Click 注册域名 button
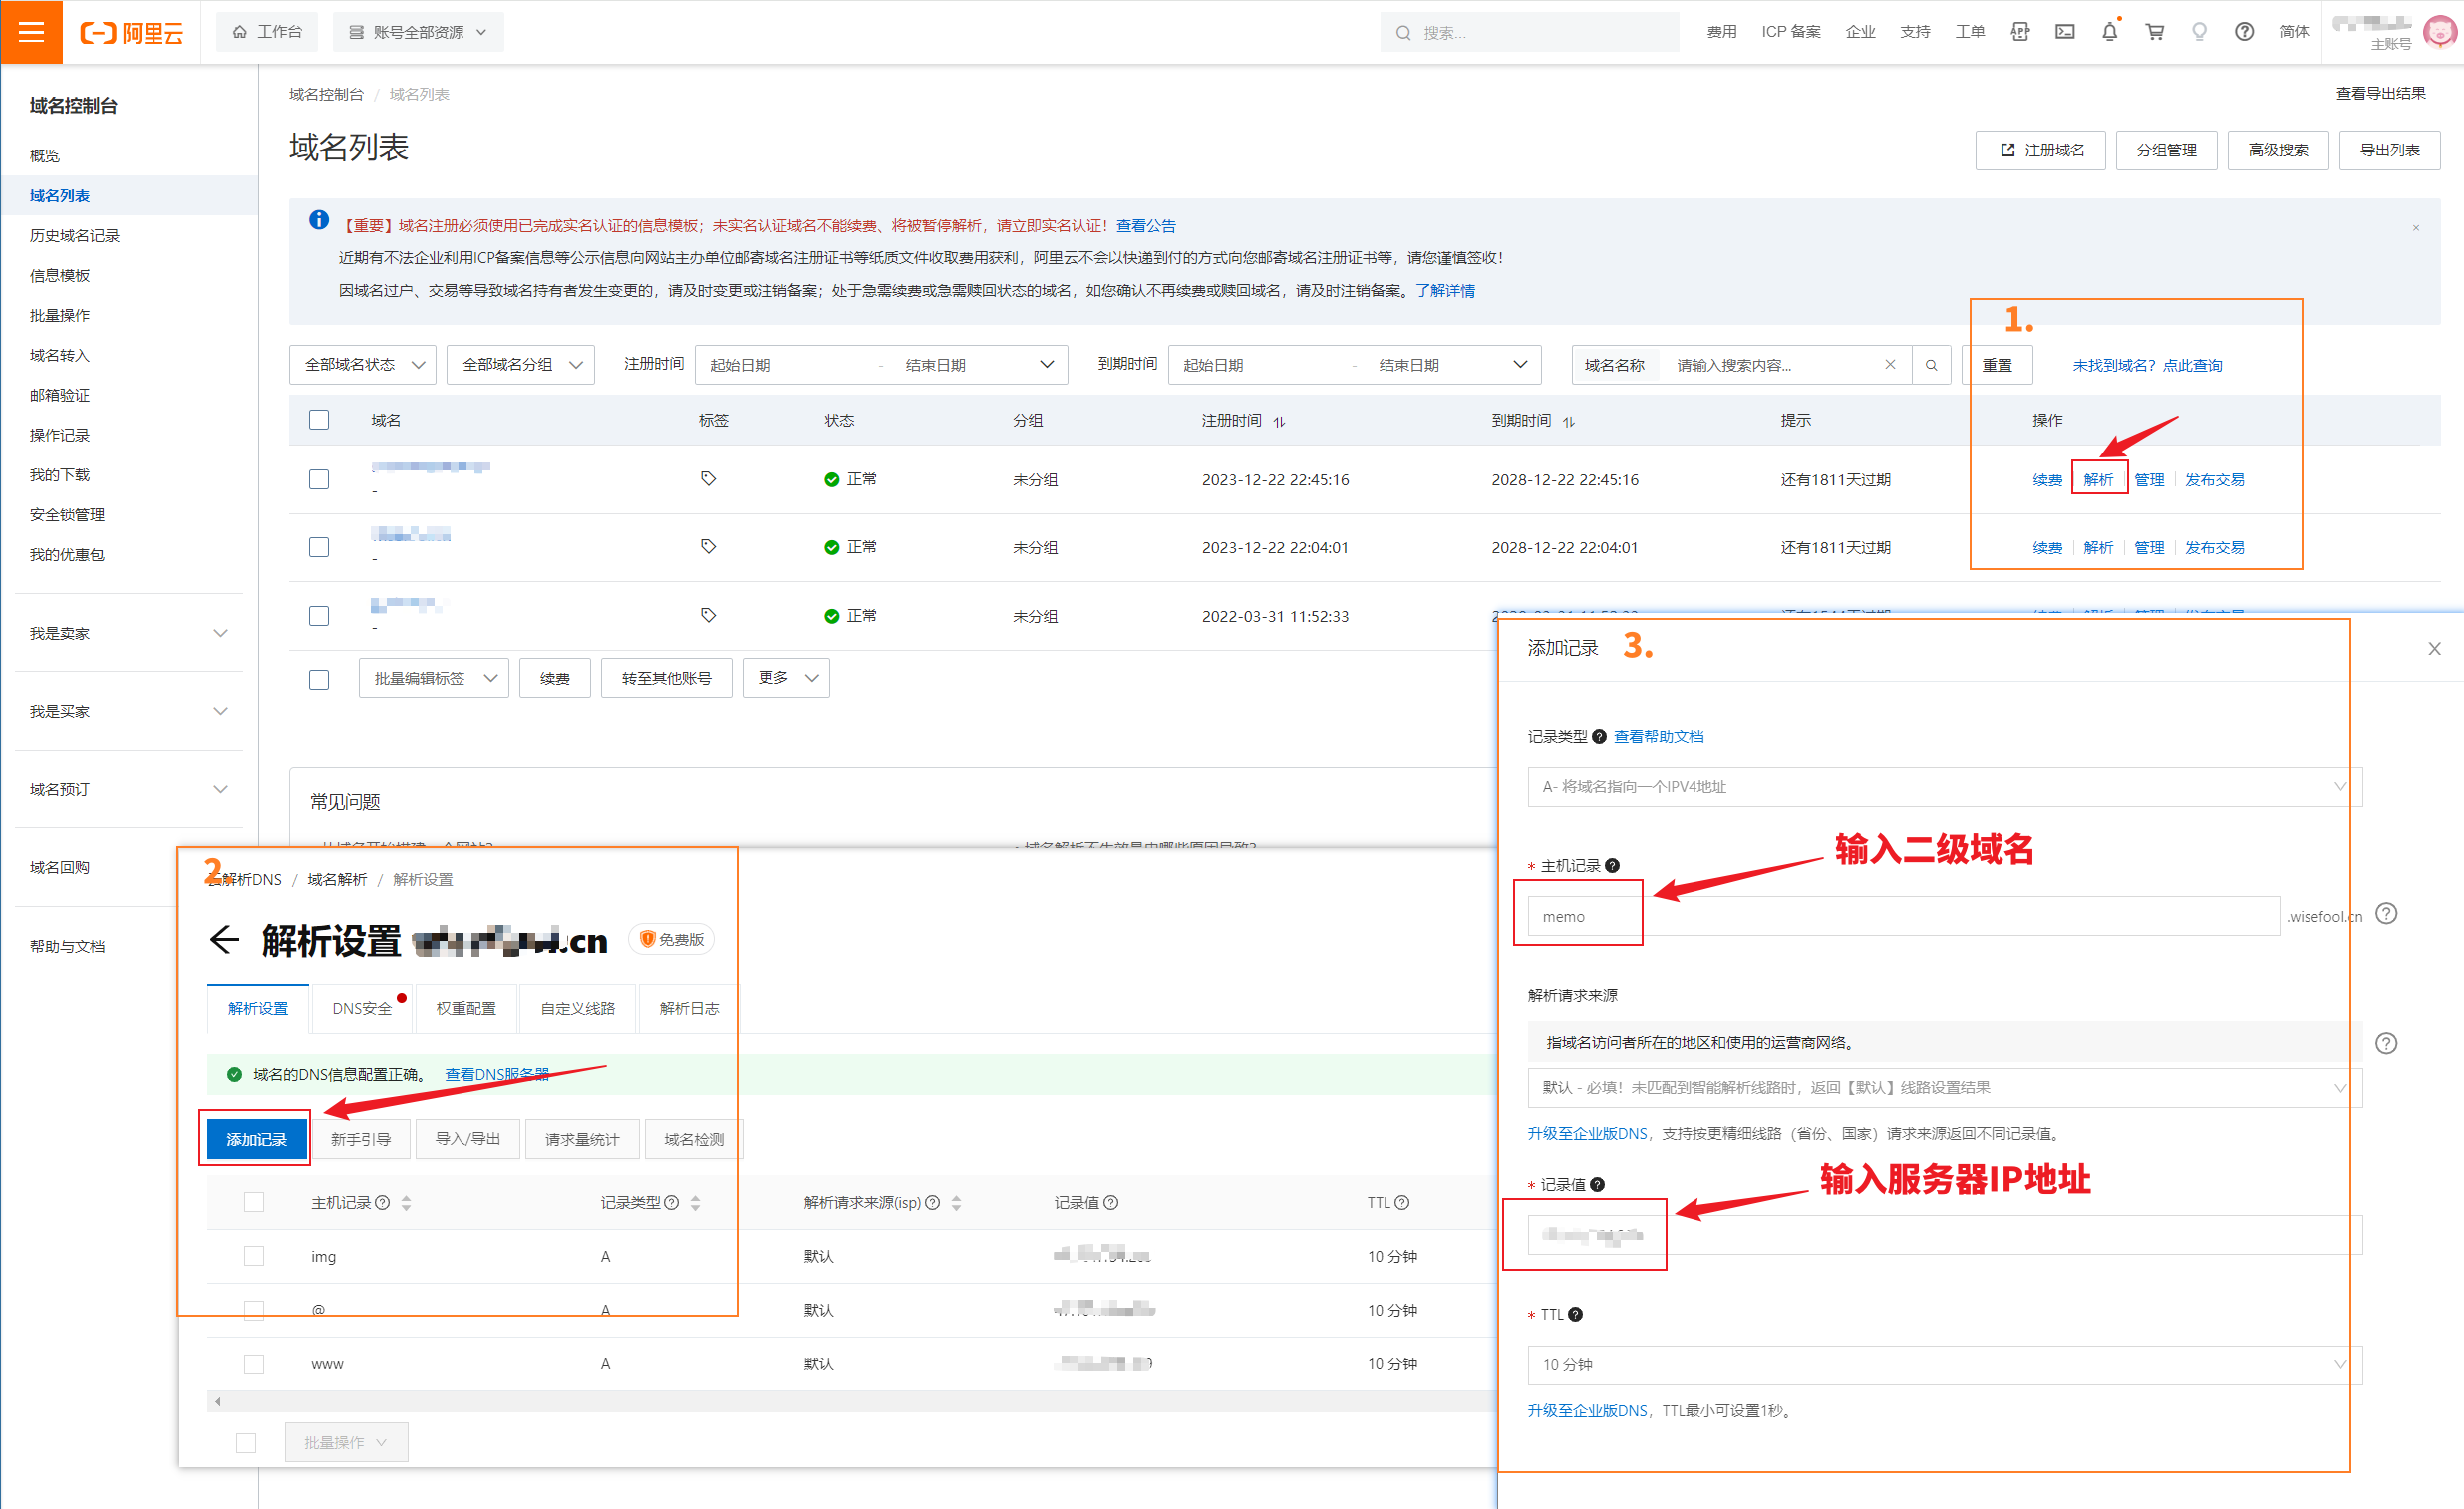This screenshot has height=1509, width=2464. (x=2040, y=150)
